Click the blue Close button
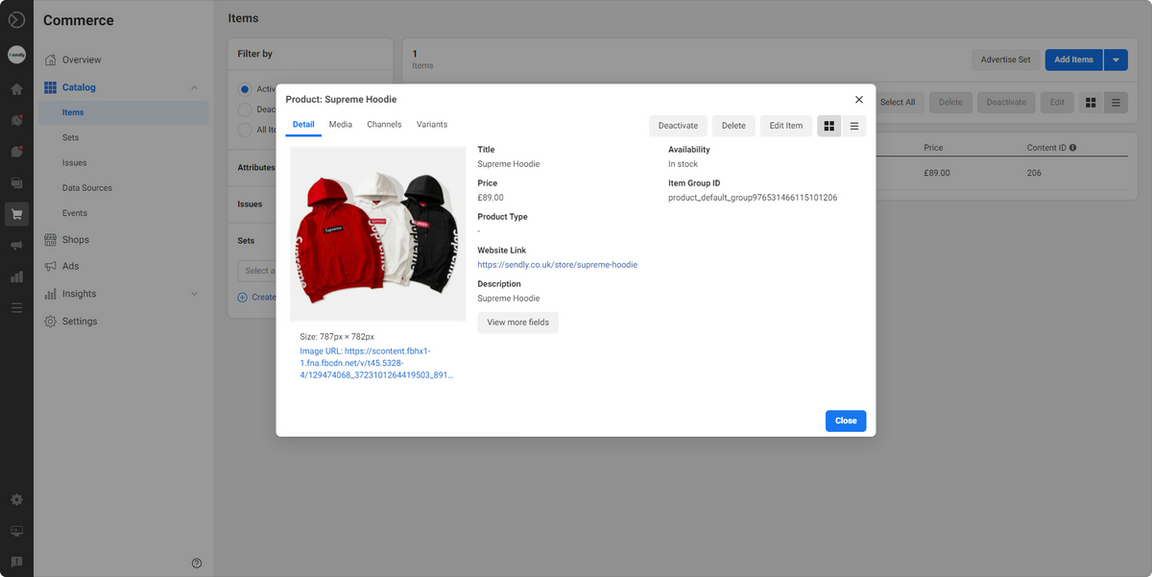1152x577 pixels. [x=846, y=420]
